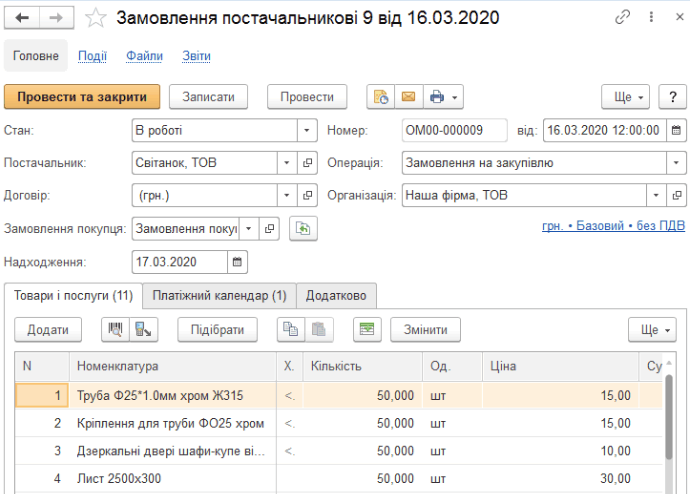This screenshot has height=494, width=690.
Task: Go back with the left arrow button
Action: (22, 18)
